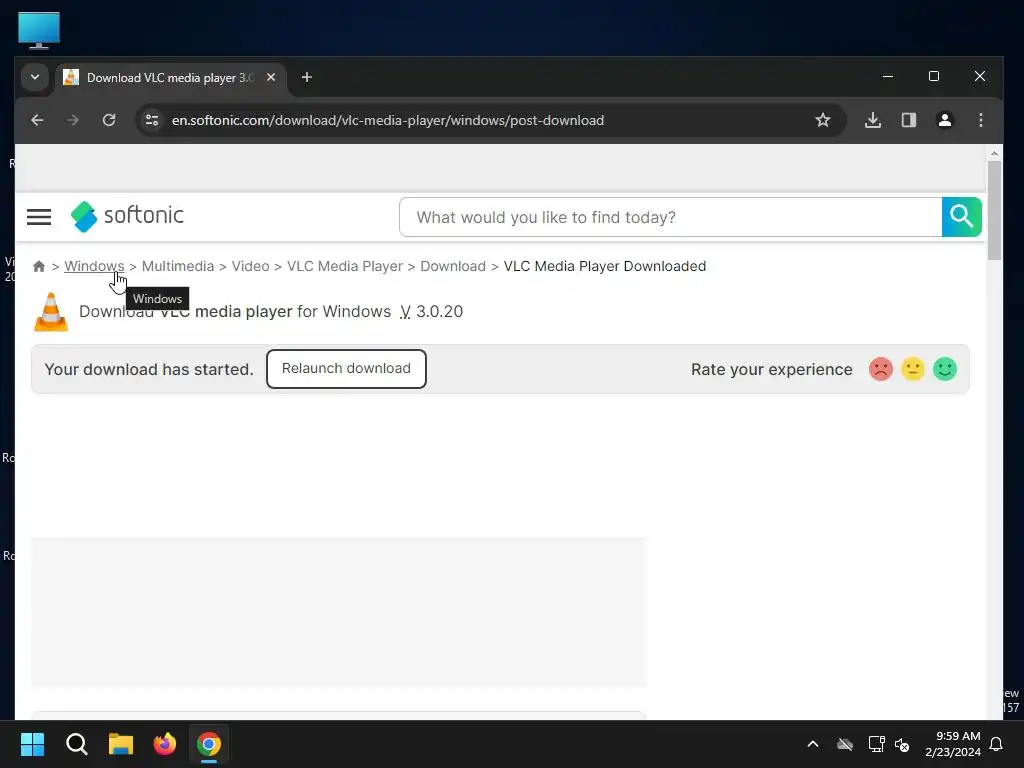Close the Download VLC media player tab
Screen dimensions: 1024x768
(x=271, y=77)
